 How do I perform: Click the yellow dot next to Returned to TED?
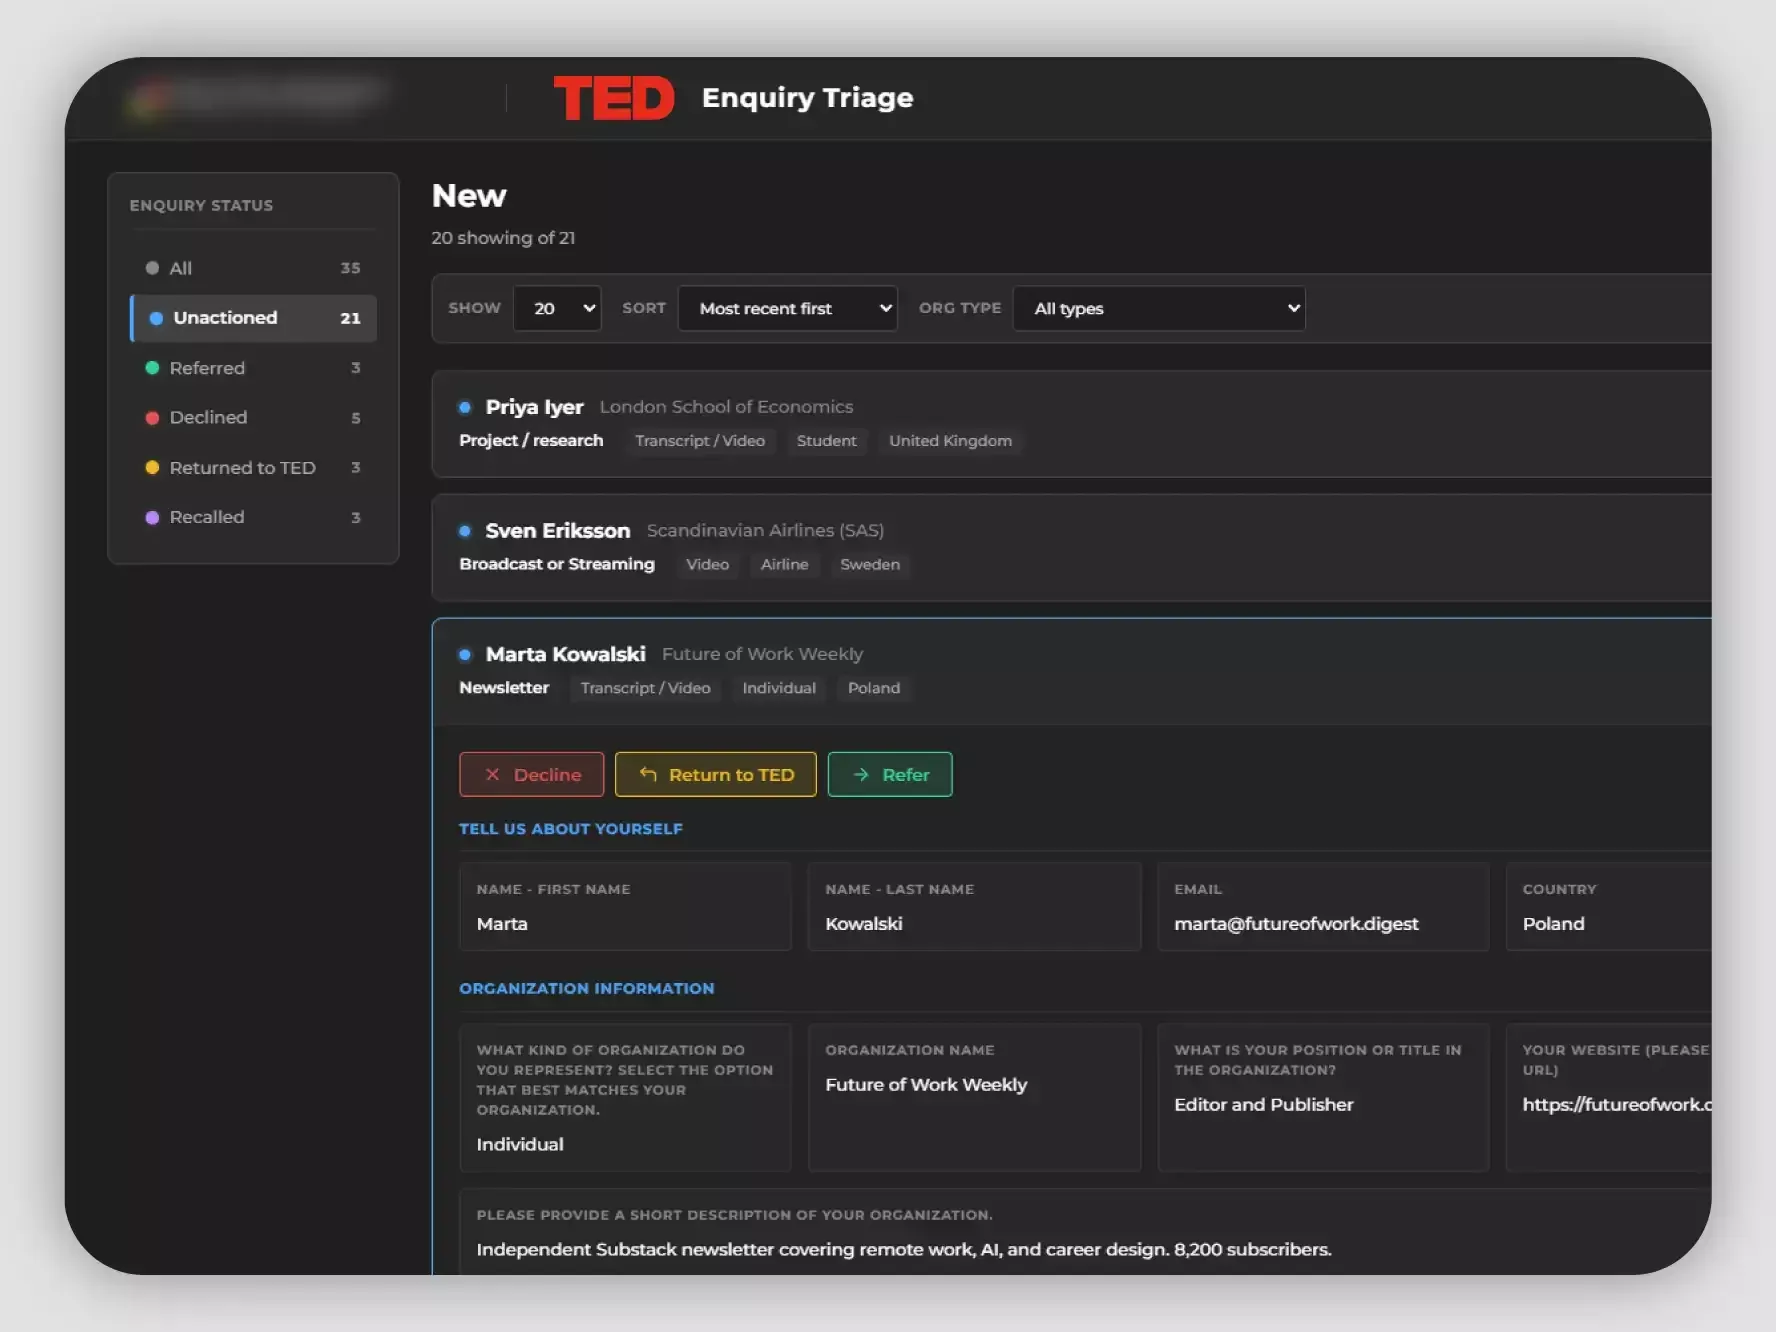(x=152, y=467)
